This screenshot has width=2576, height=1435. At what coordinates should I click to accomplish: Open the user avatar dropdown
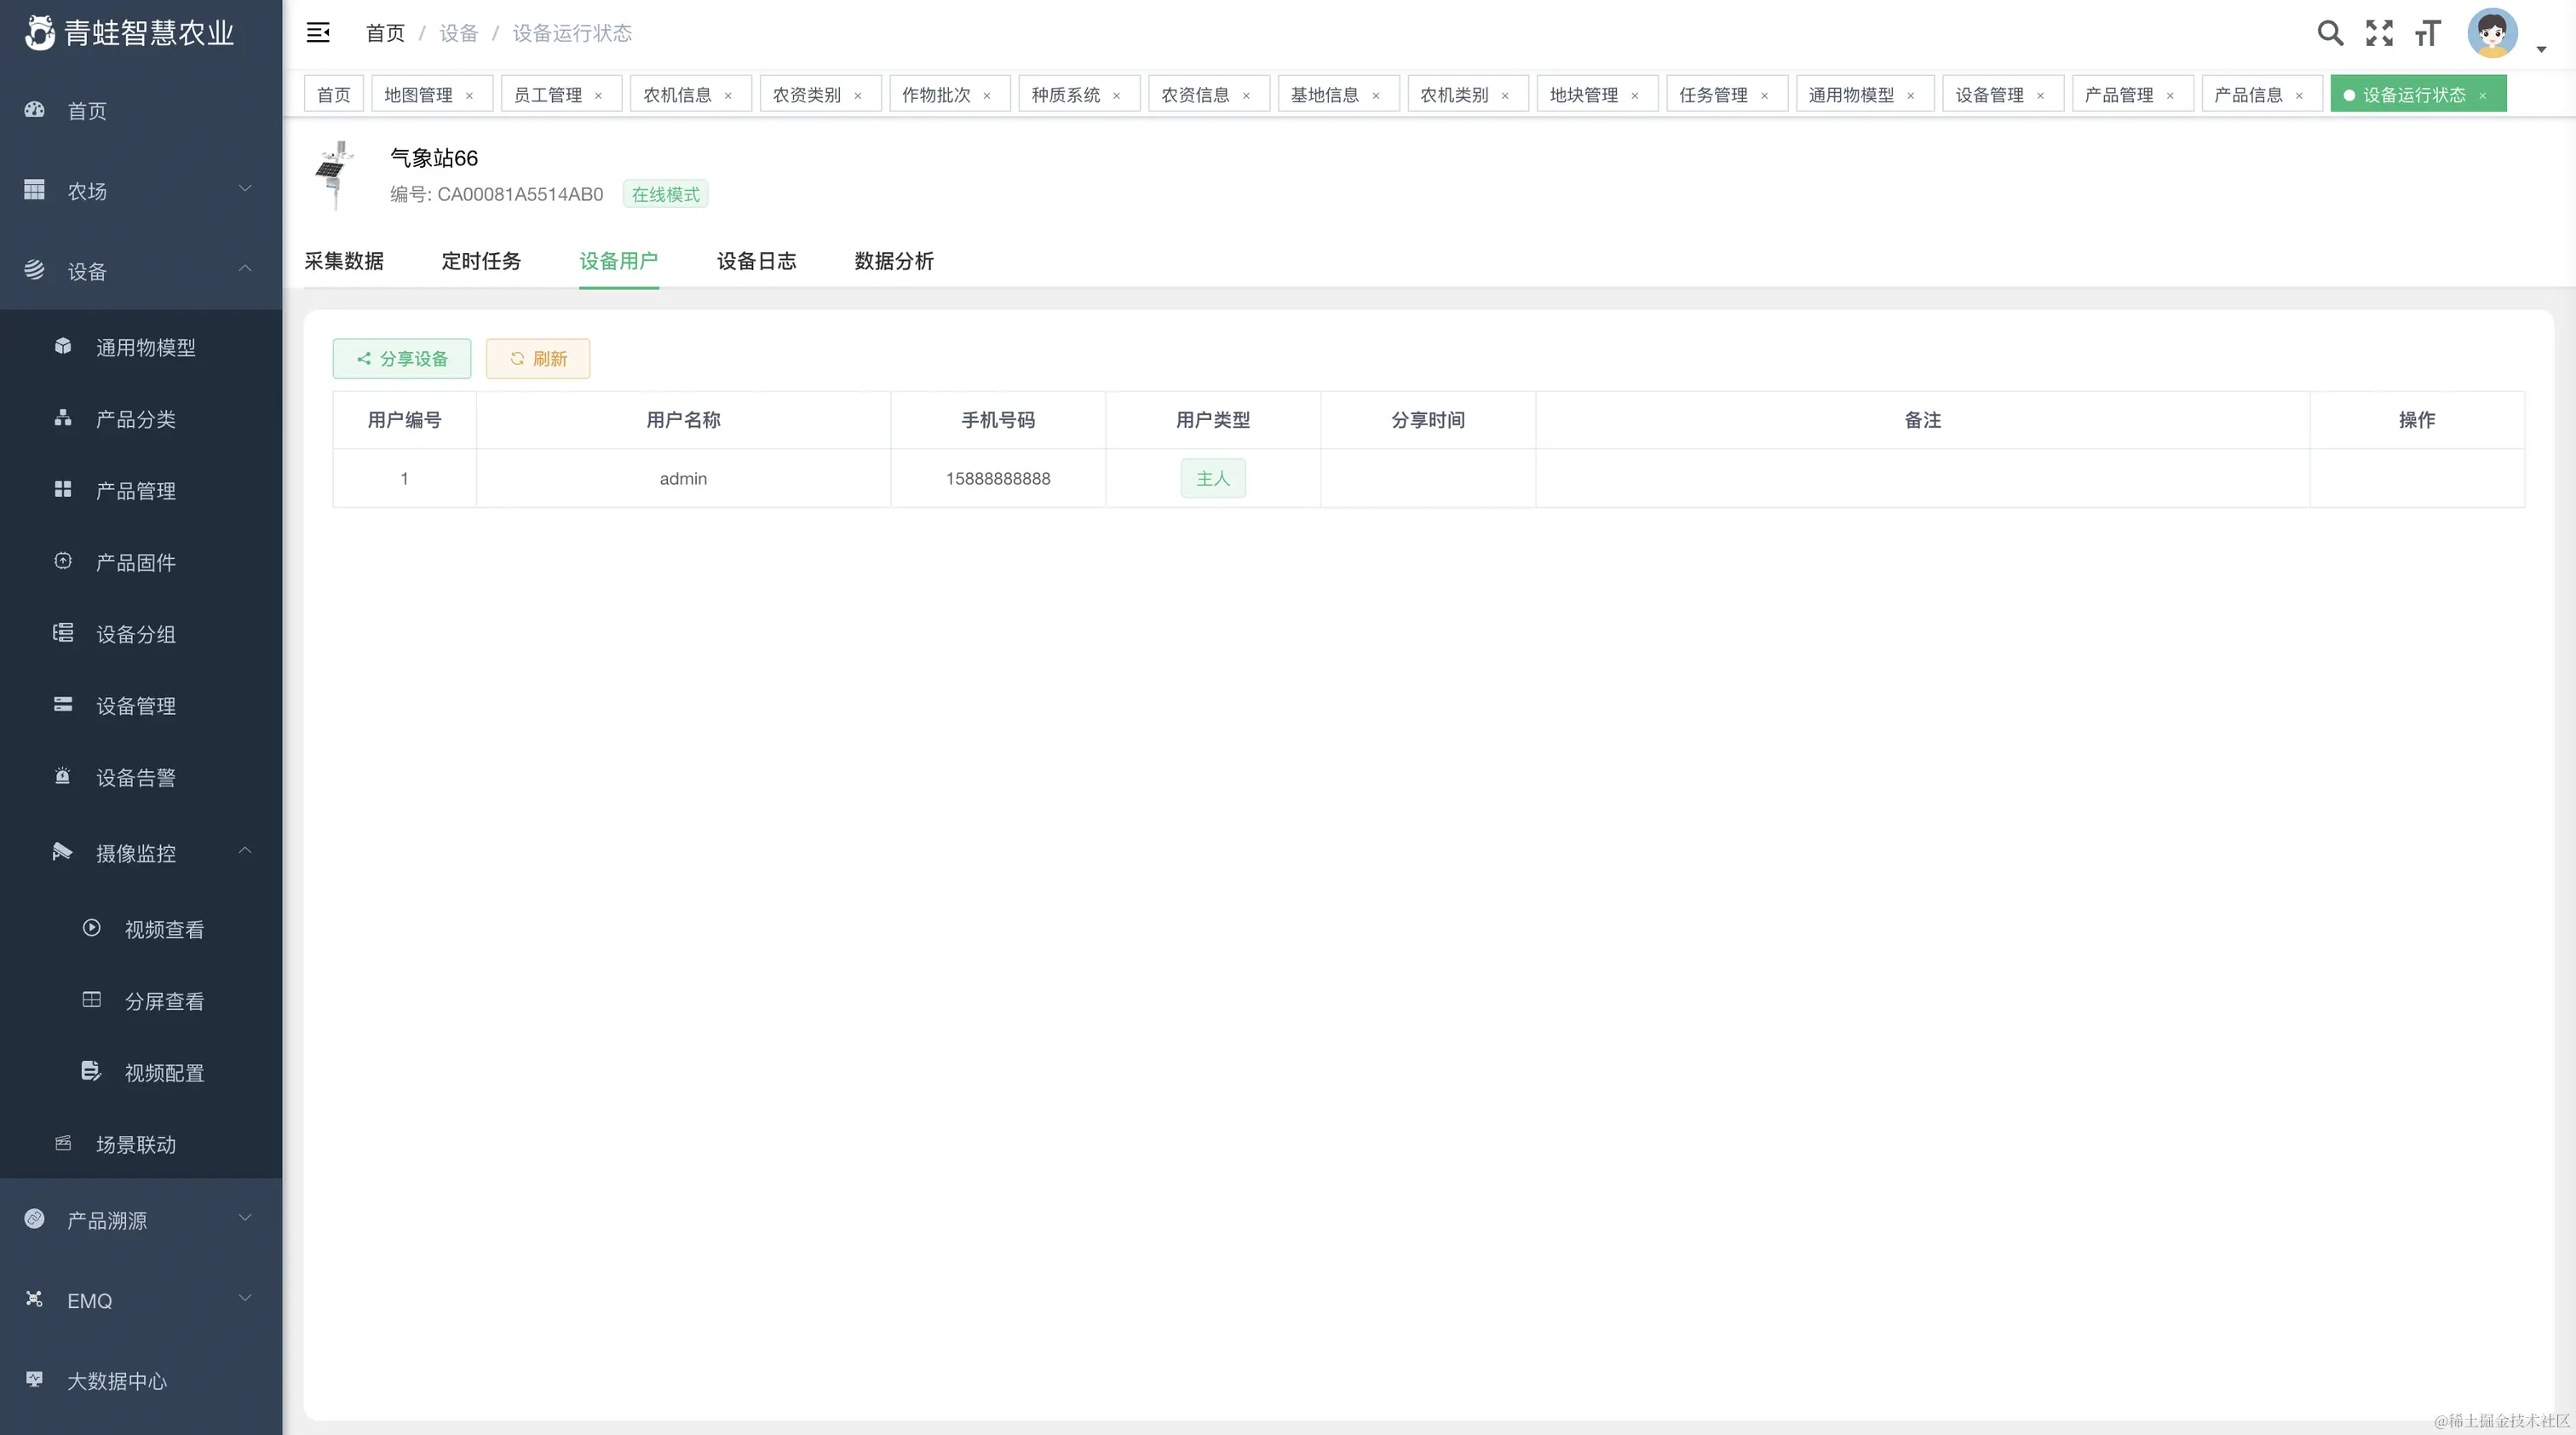pos(2493,33)
